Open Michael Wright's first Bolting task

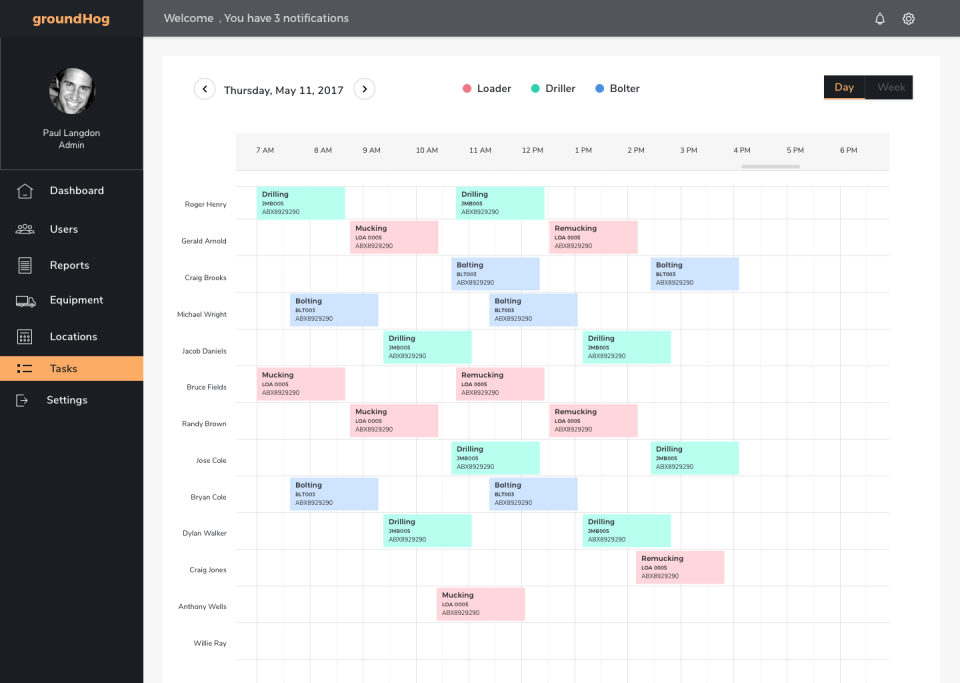[x=334, y=310]
